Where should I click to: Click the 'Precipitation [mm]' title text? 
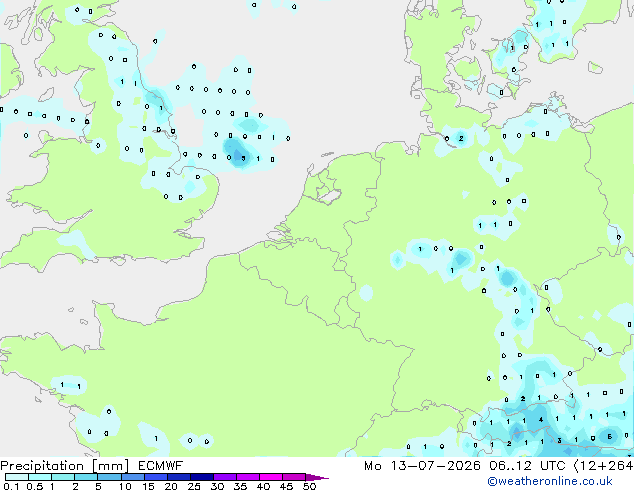coord(65,466)
